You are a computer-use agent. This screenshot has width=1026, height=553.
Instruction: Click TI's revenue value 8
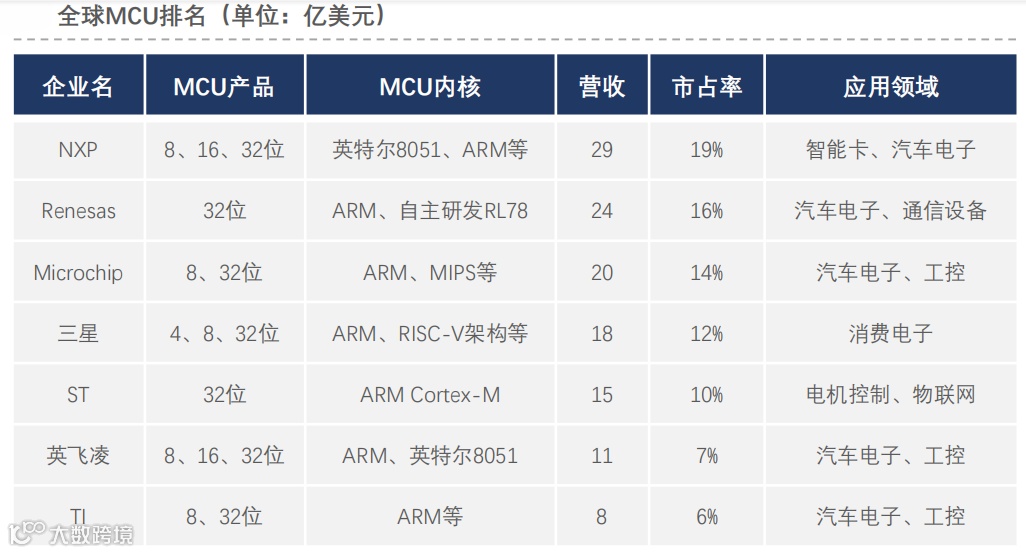(x=602, y=517)
